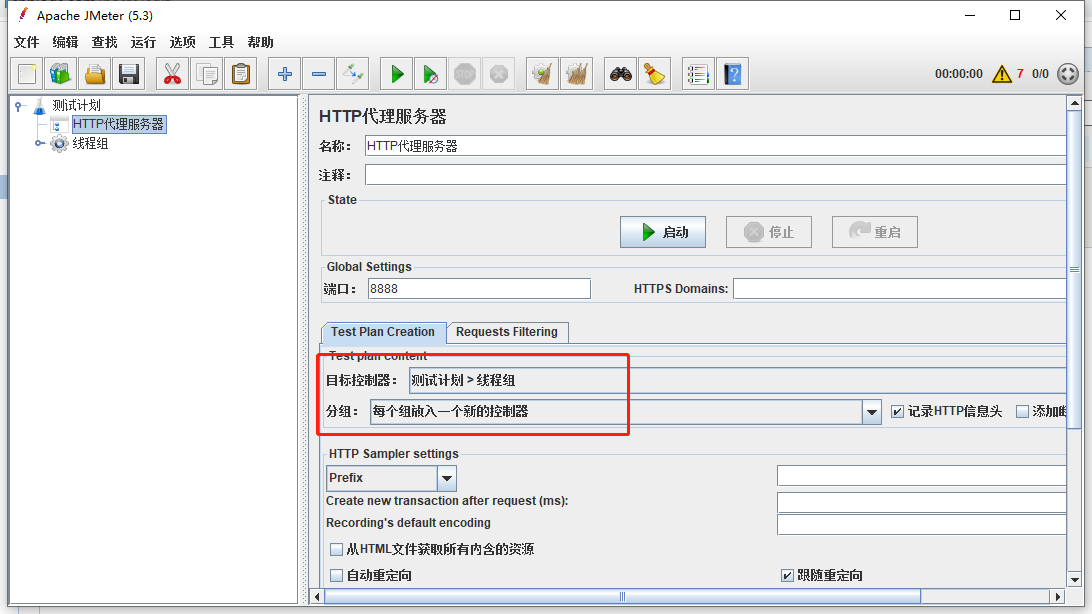Open the 目标控制器 combo box
1092x614 pixels.
pyautogui.click(x=738, y=380)
